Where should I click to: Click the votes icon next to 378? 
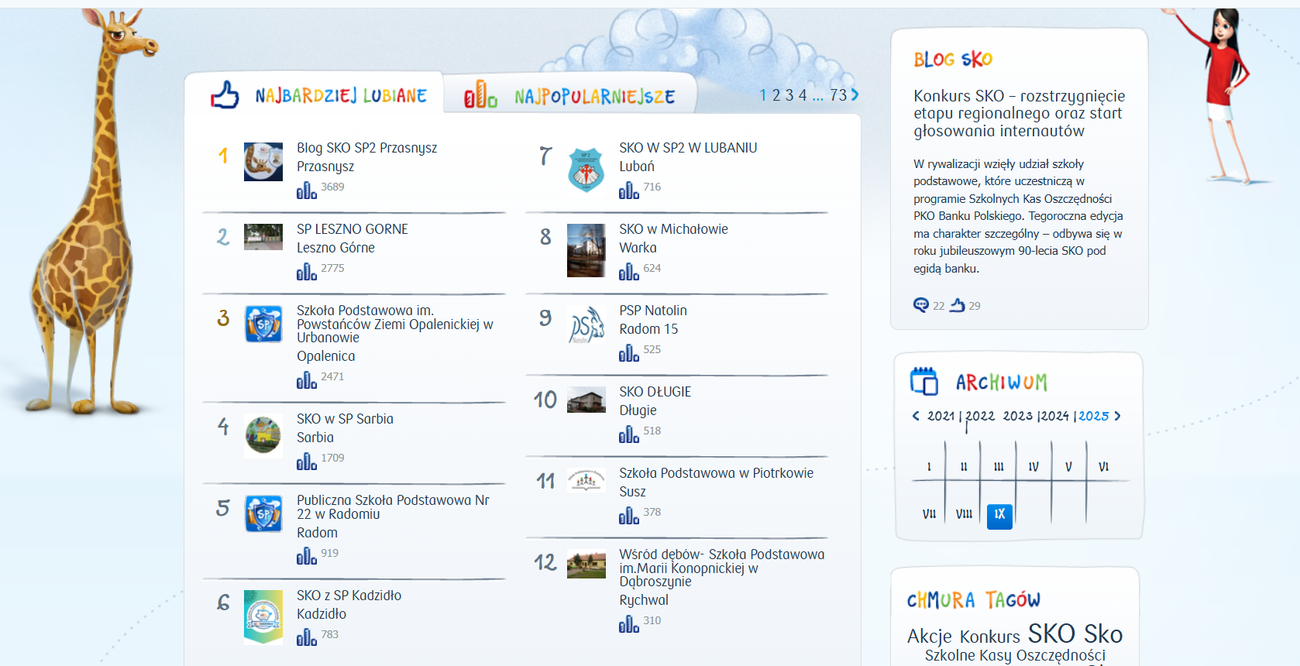pyautogui.click(x=629, y=515)
